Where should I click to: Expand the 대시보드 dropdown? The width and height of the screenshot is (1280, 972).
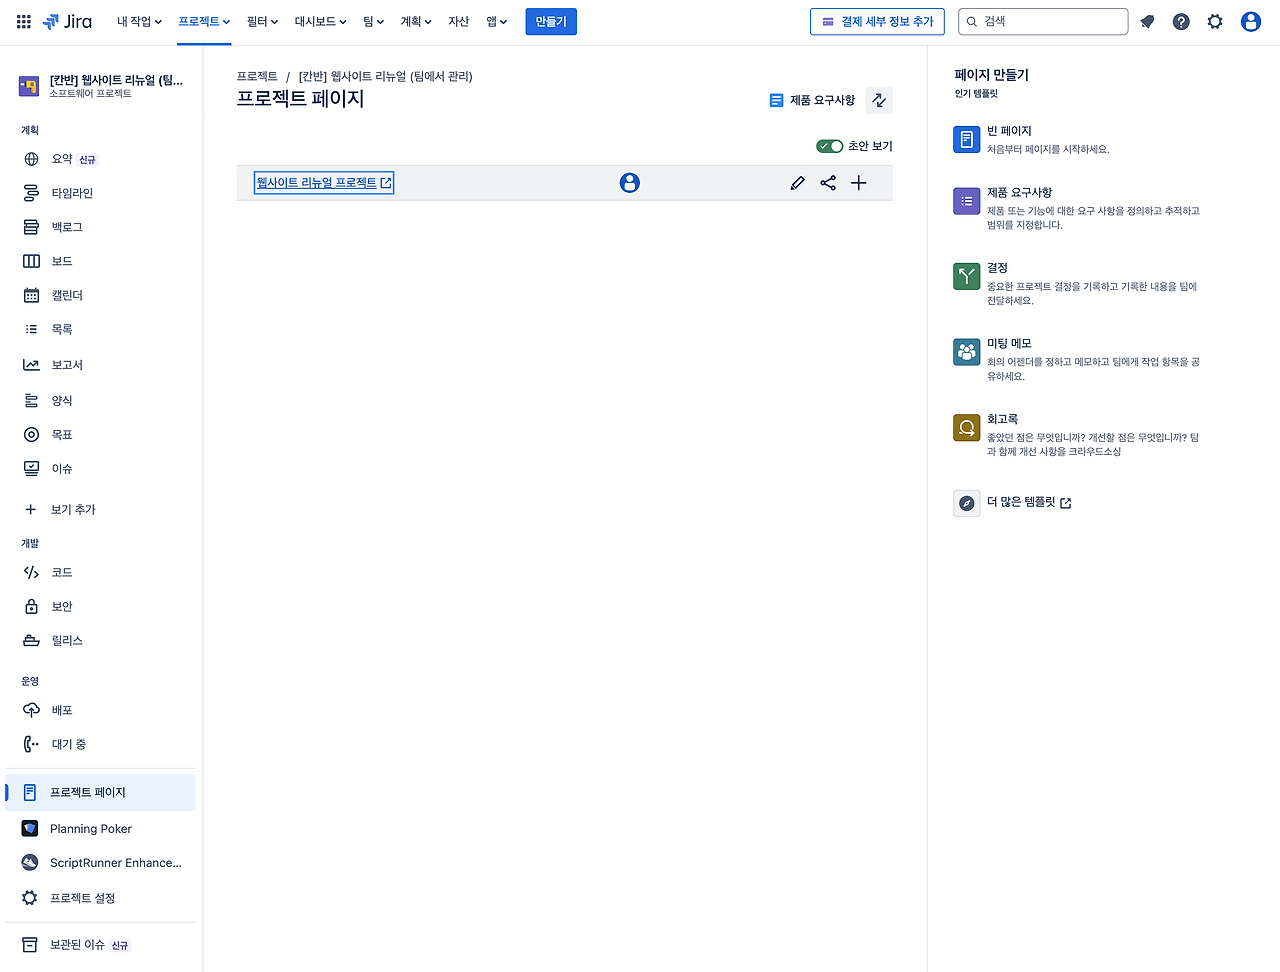320,21
